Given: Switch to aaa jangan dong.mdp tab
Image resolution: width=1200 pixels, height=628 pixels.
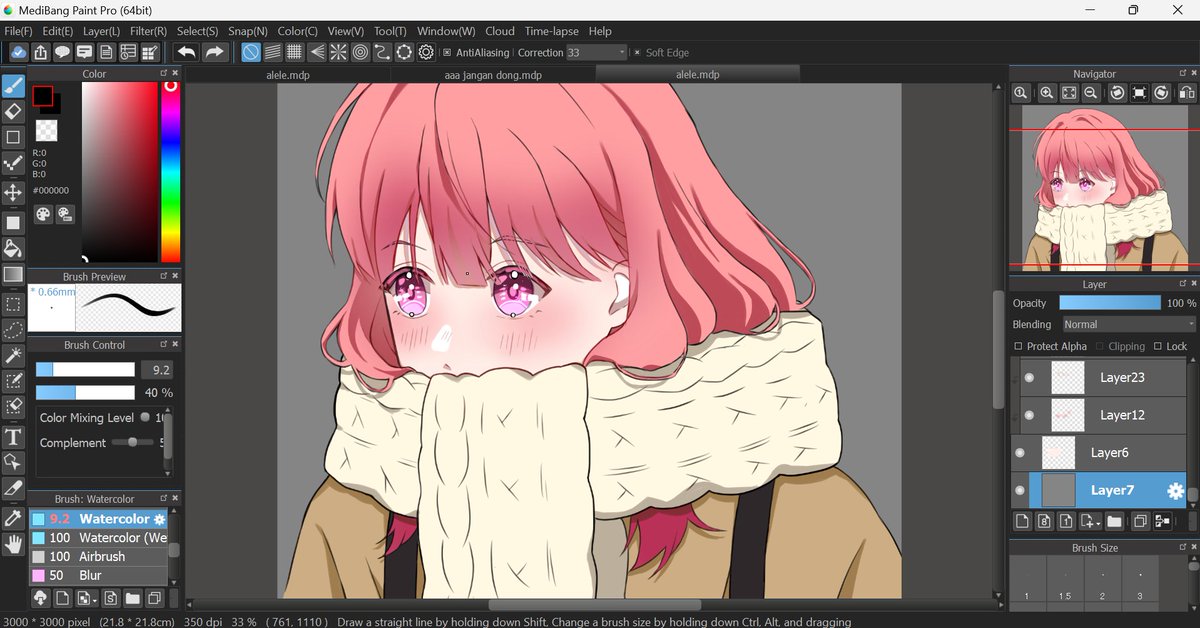Looking at the screenshot, I should point(493,75).
